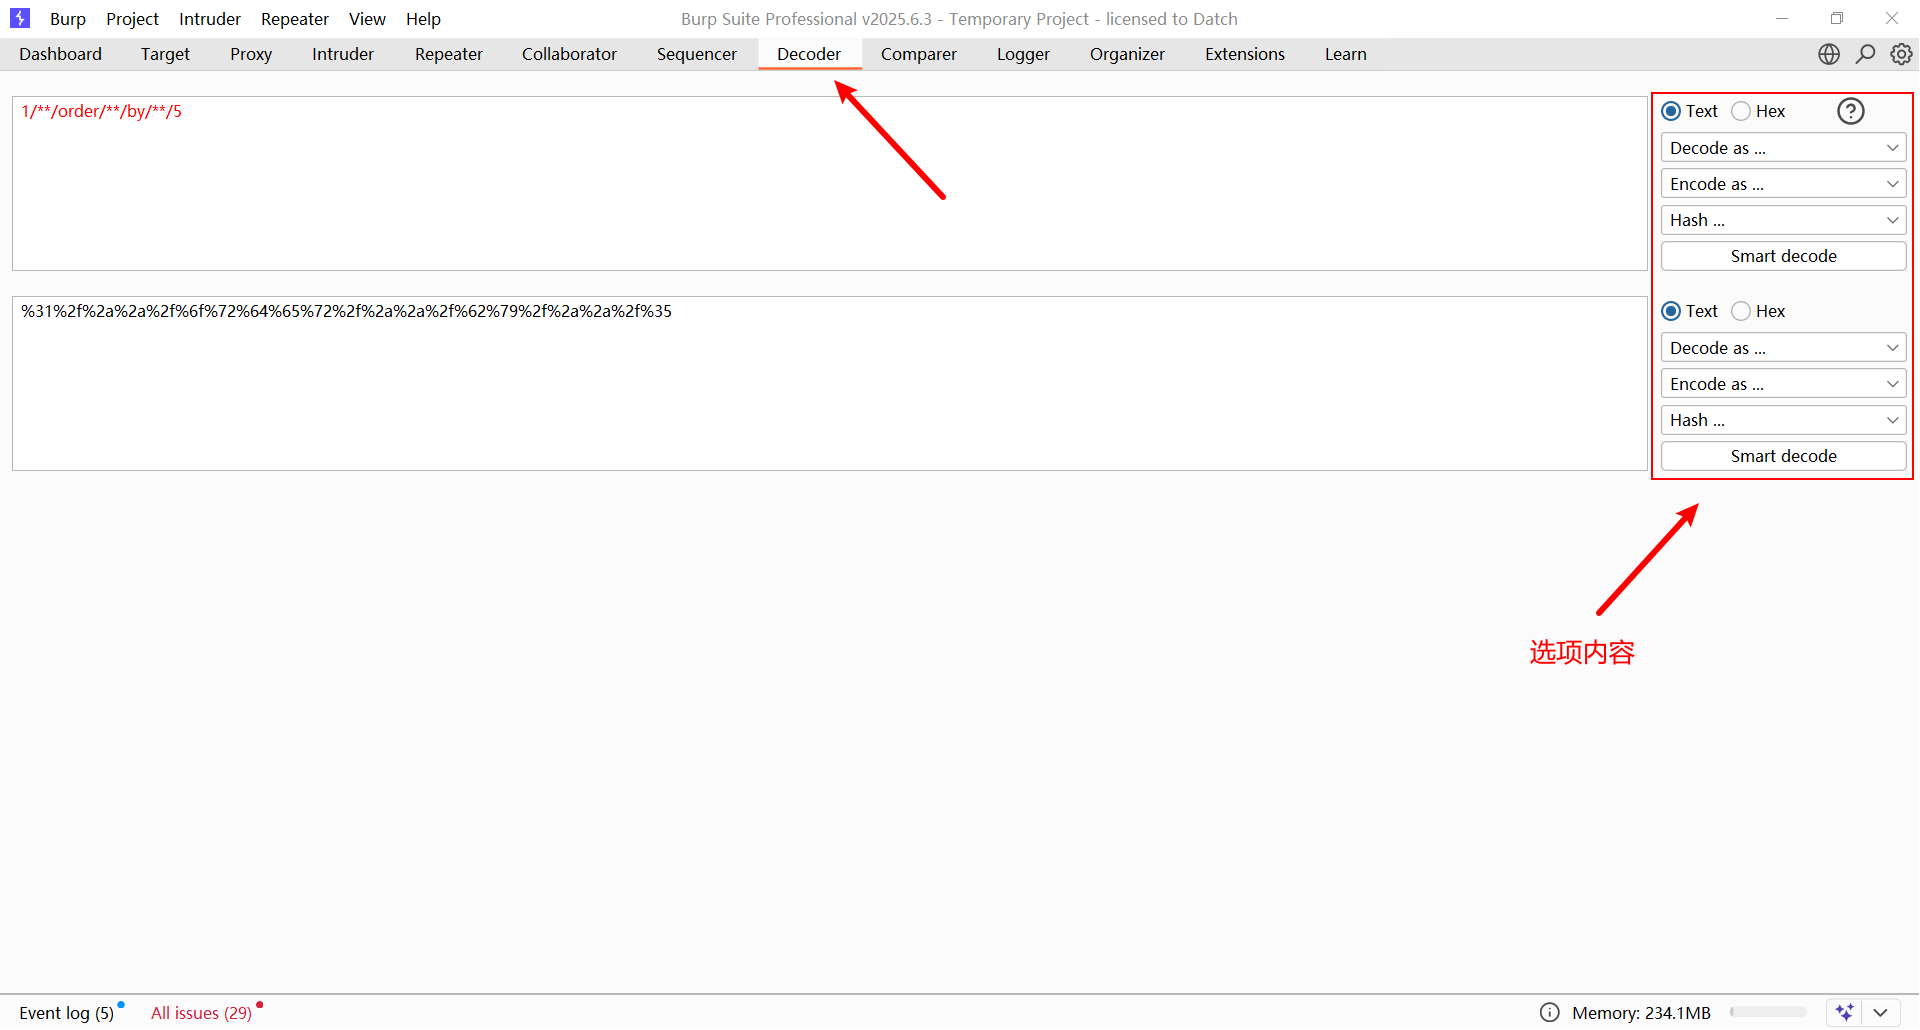Select Text radio in second decoder panel
This screenshot has width=1920, height=1030.
pyautogui.click(x=1671, y=311)
